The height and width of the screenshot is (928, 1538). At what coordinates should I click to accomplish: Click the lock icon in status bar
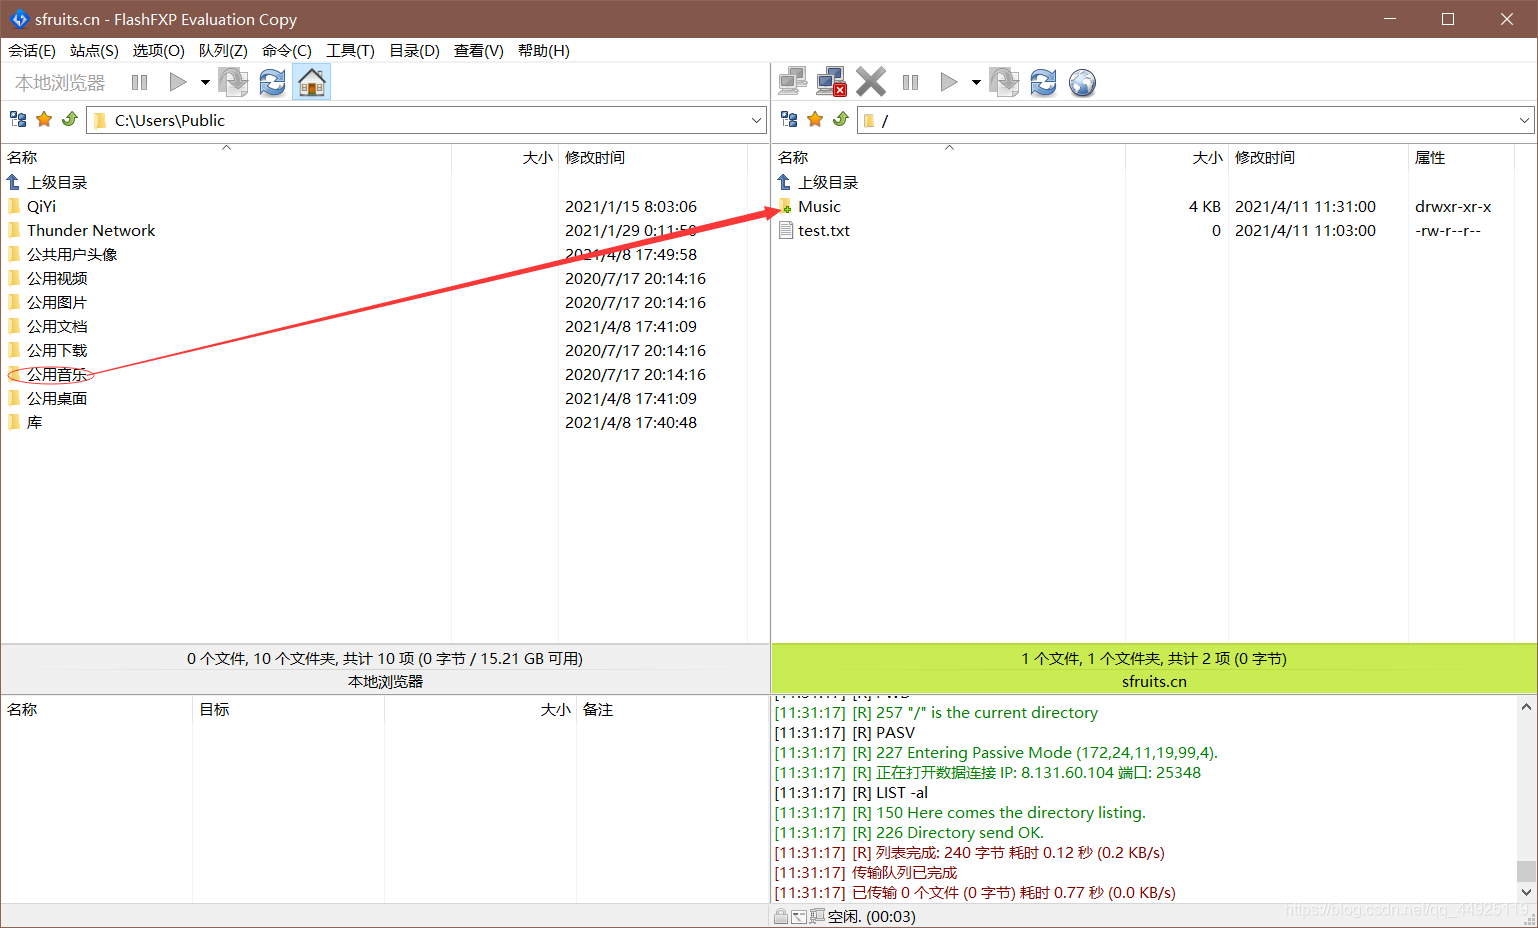[x=780, y=916]
